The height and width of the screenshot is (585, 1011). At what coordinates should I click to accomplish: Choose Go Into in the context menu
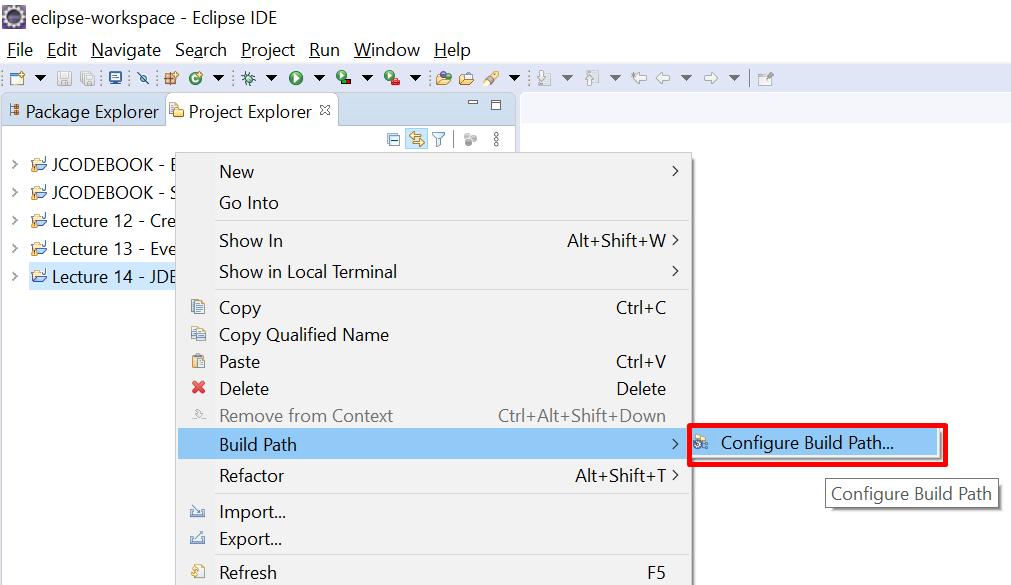coord(434,203)
